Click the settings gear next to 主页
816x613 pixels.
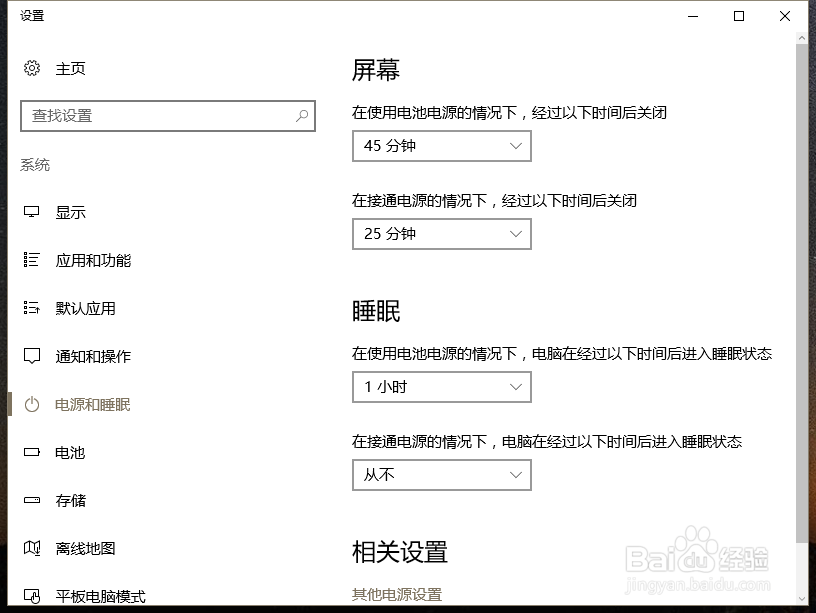[x=29, y=69]
